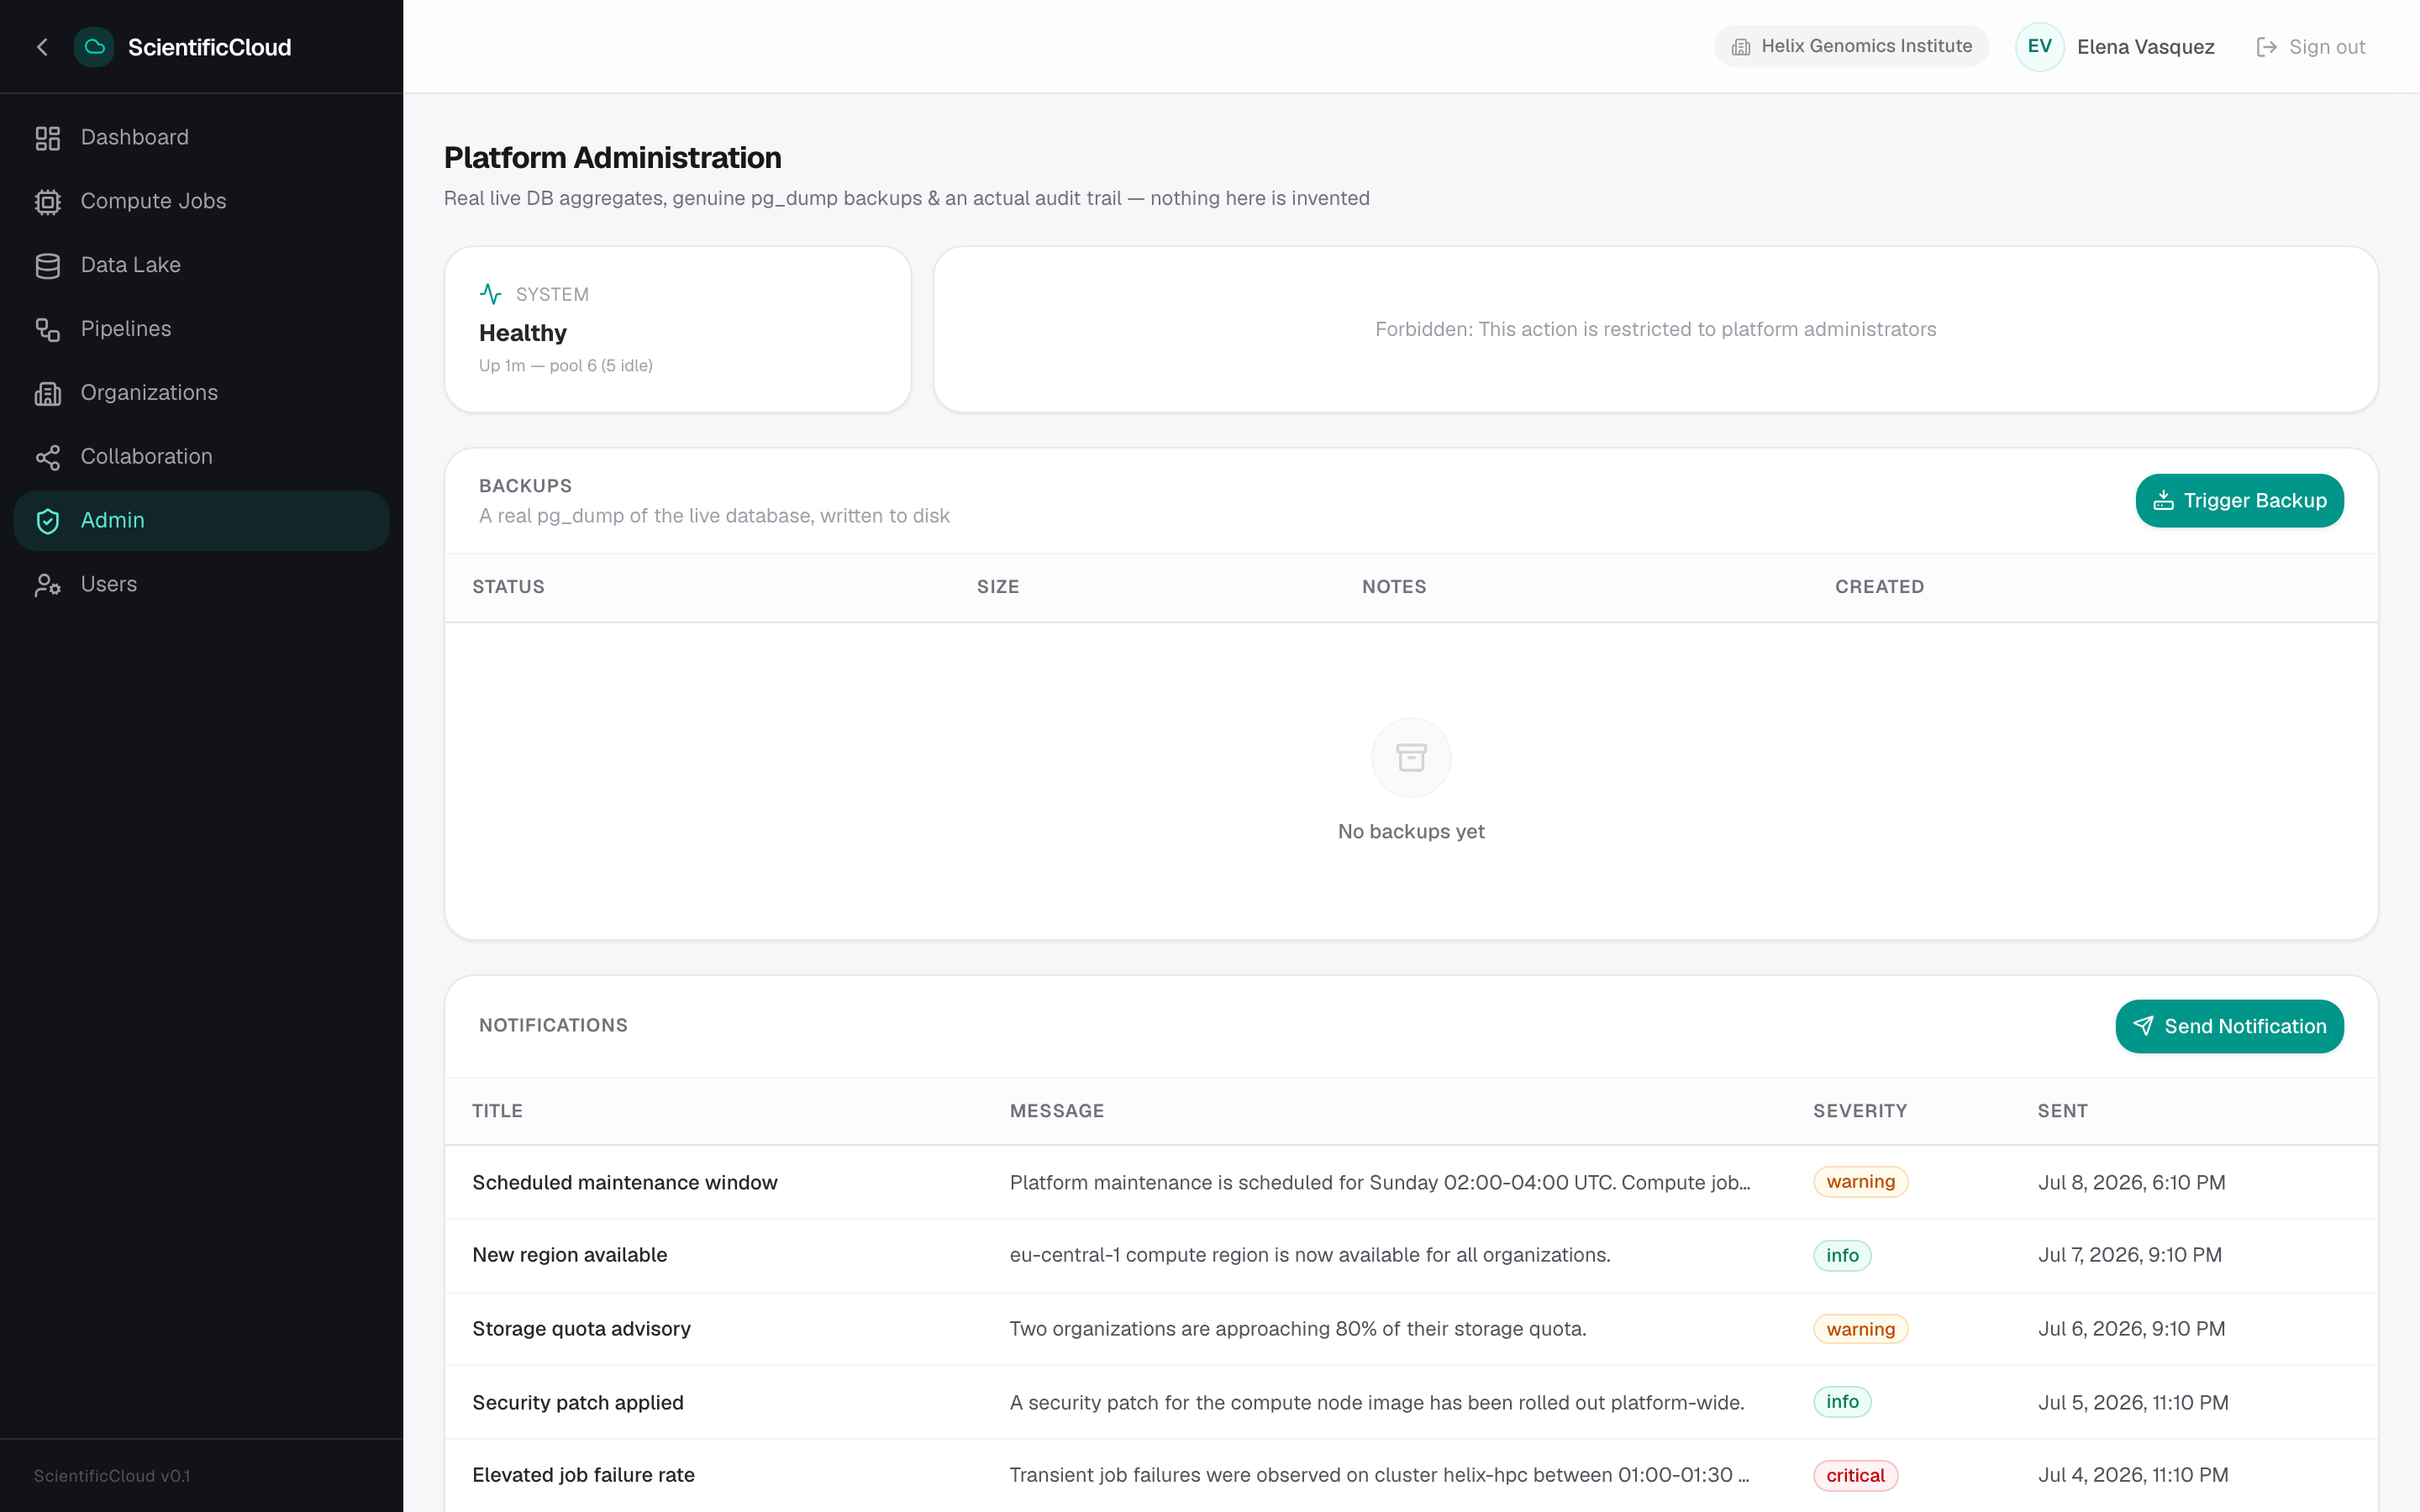
Task: Click the Users gear-person icon
Action: [48, 585]
